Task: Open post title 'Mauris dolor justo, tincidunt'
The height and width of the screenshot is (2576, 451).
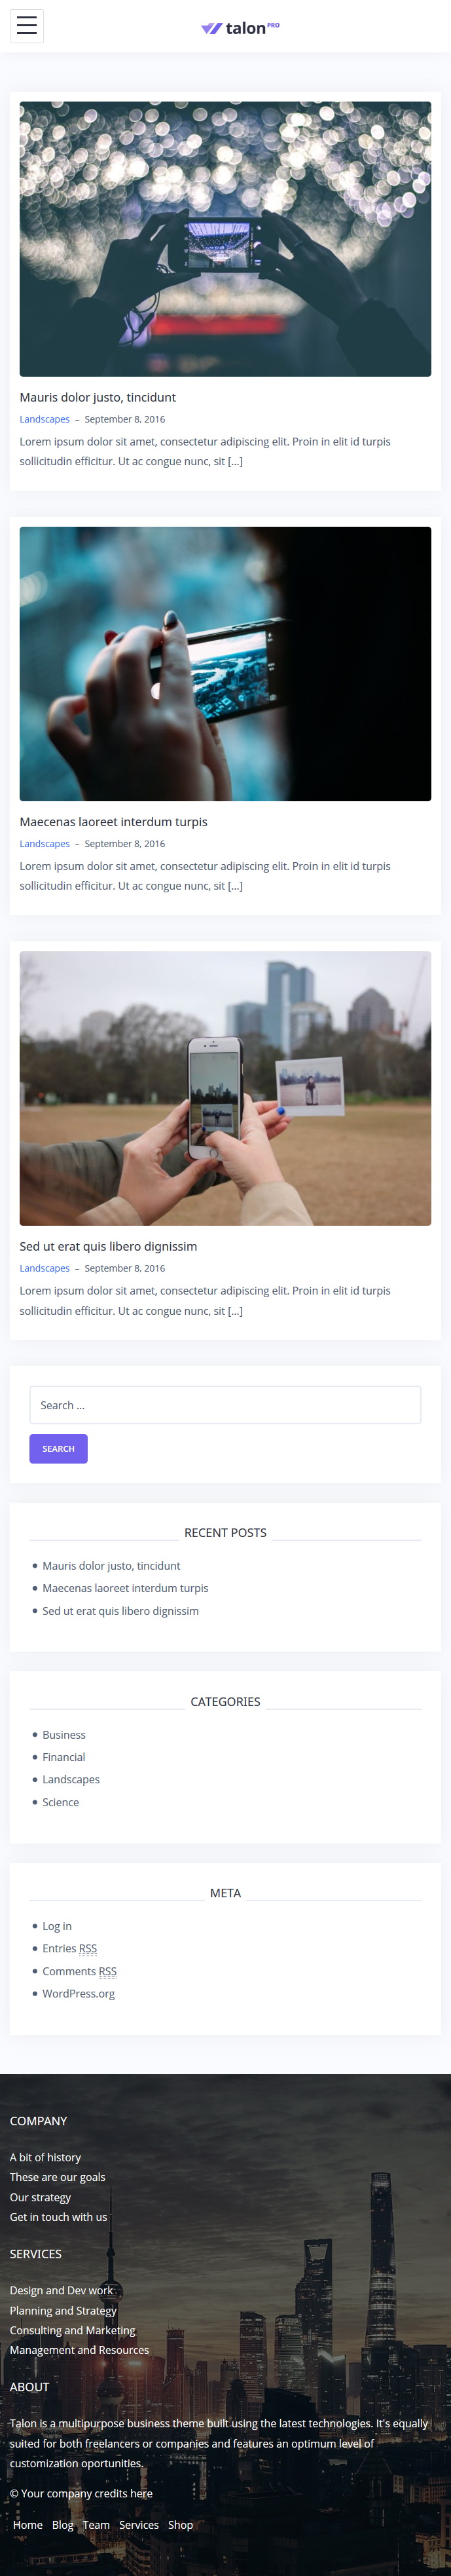Action: pos(97,397)
